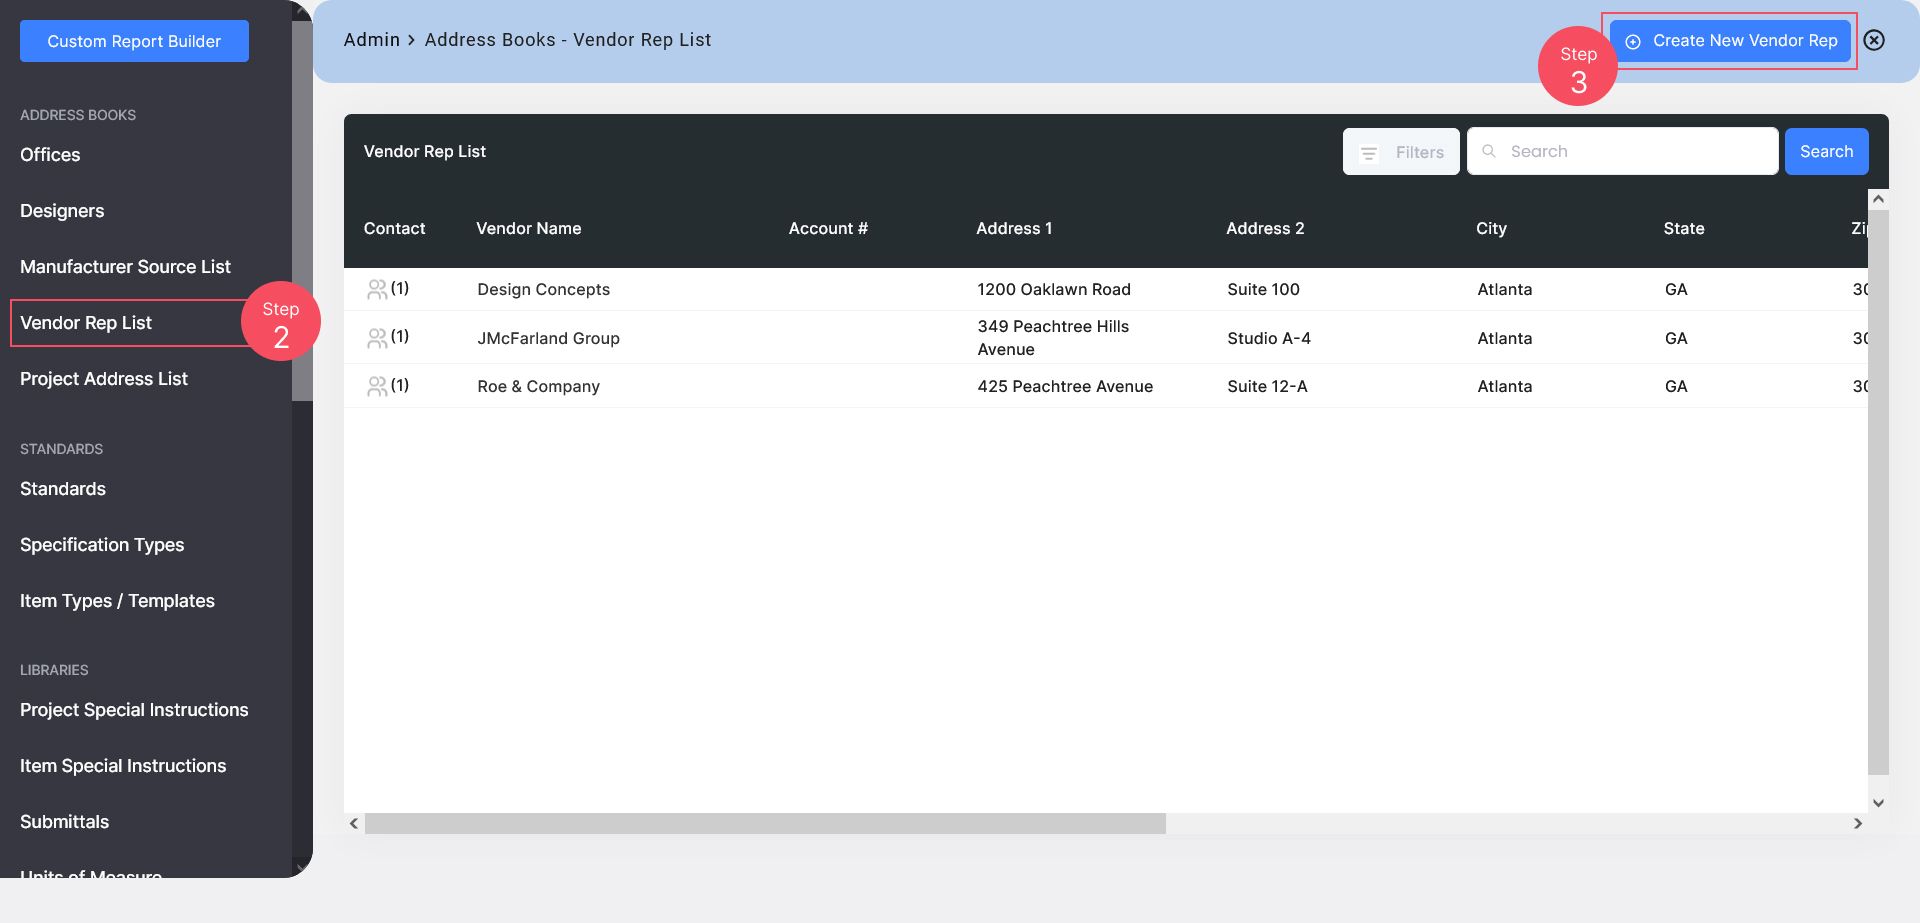This screenshot has height=923, width=1920.
Task: Focus the Search input field
Action: tap(1622, 151)
